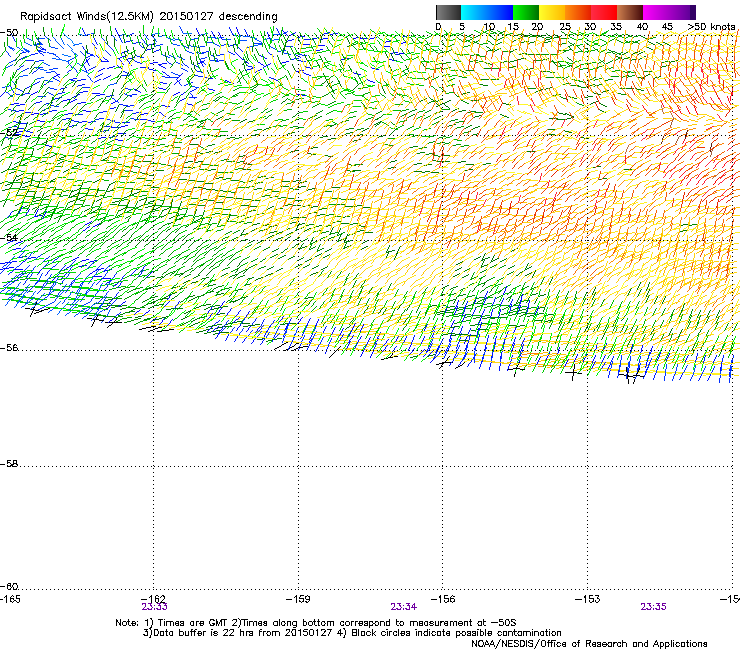Click the legend label "25"
This screenshot has height=650, width=740.
click(x=565, y=27)
